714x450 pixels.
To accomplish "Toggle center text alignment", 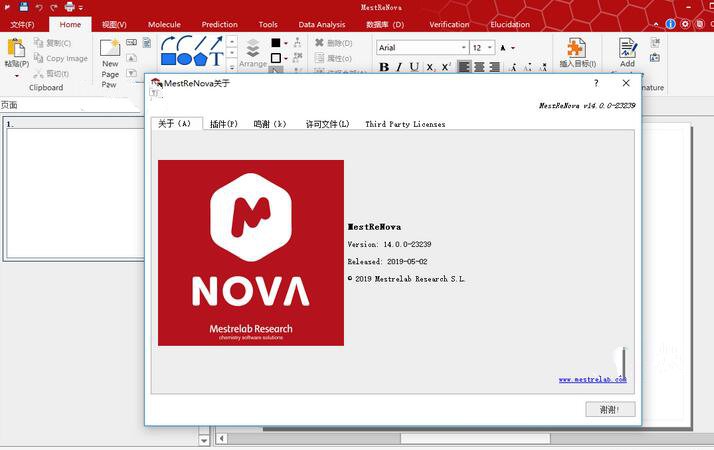I will pyautogui.click(x=479, y=67).
